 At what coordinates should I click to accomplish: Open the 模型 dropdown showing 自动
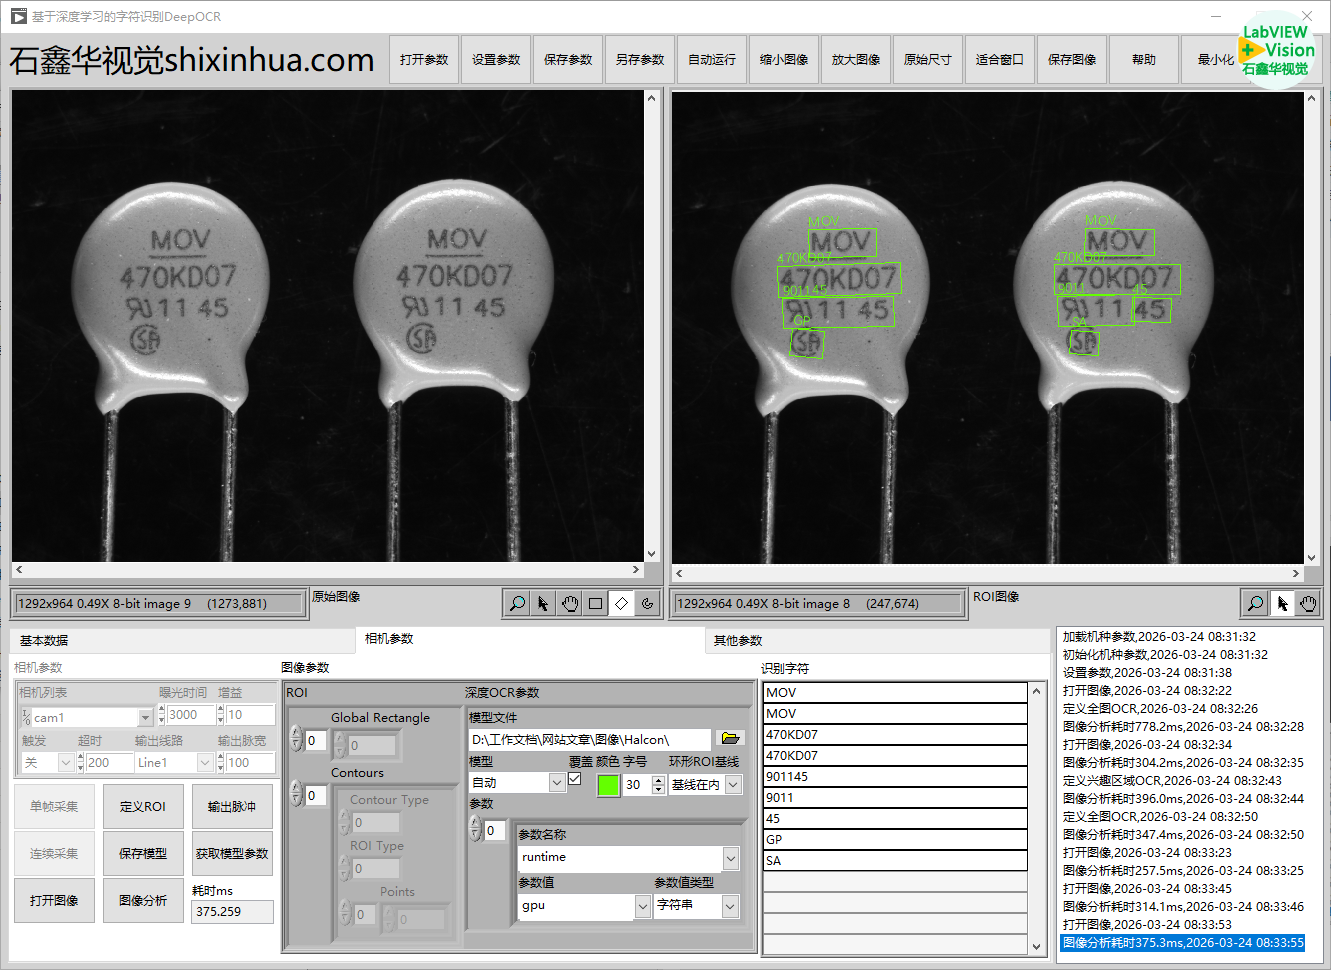[557, 783]
